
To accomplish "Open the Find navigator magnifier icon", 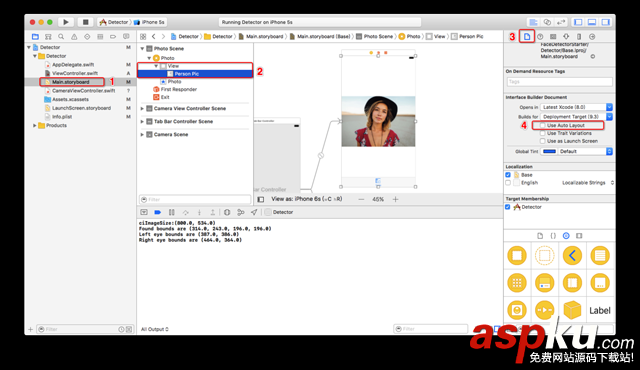I will tap(61, 37).
